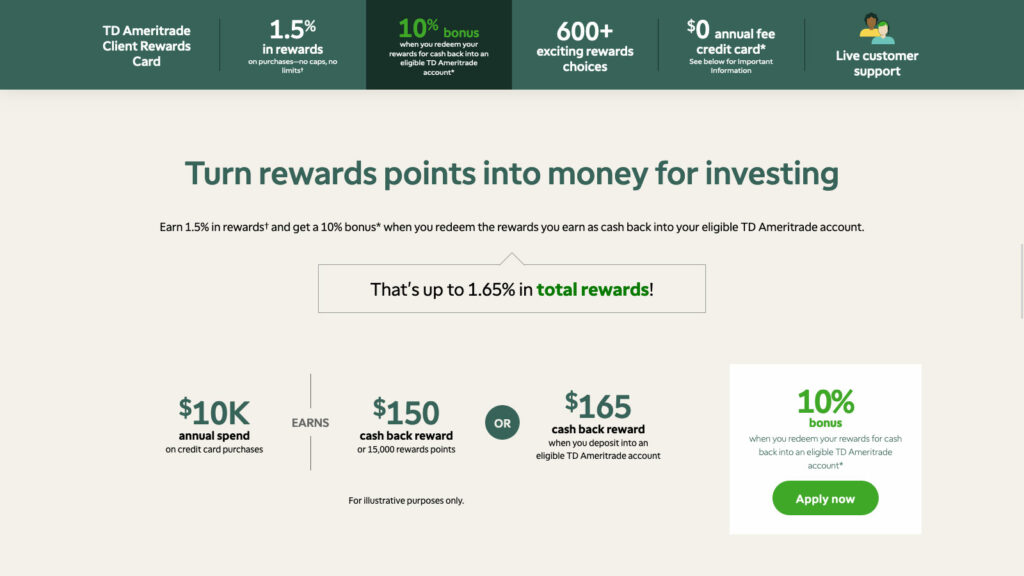
Task: Click the green total rewards text
Action: [x=592, y=289]
